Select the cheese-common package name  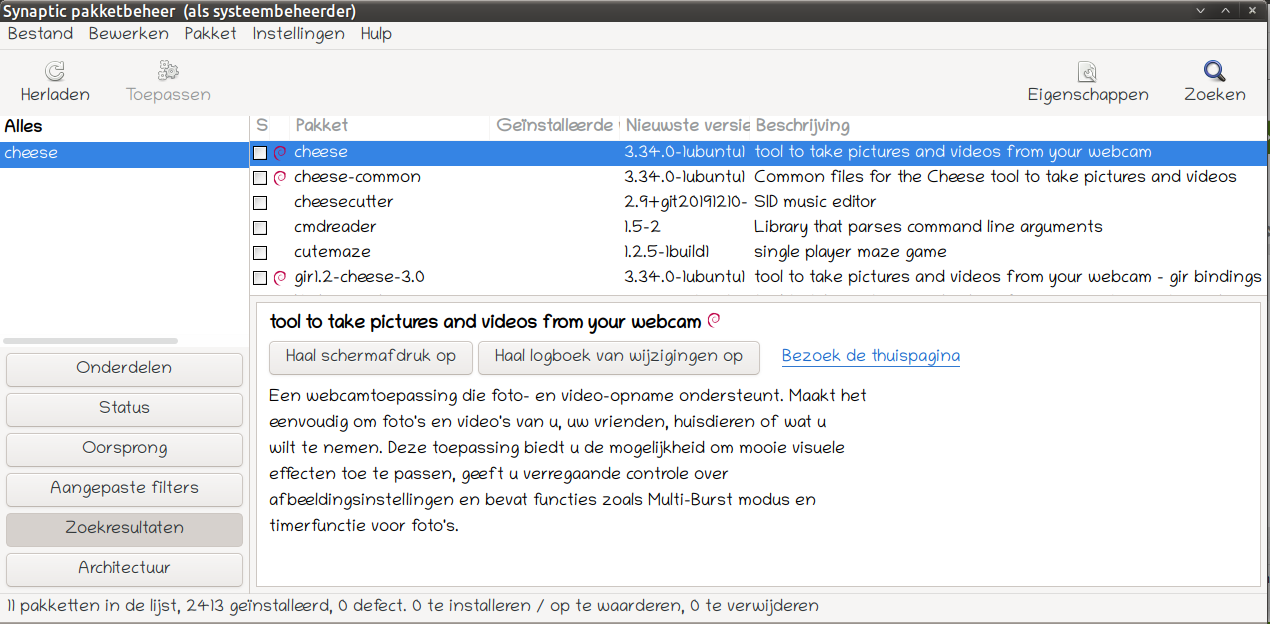[x=357, y=177]
